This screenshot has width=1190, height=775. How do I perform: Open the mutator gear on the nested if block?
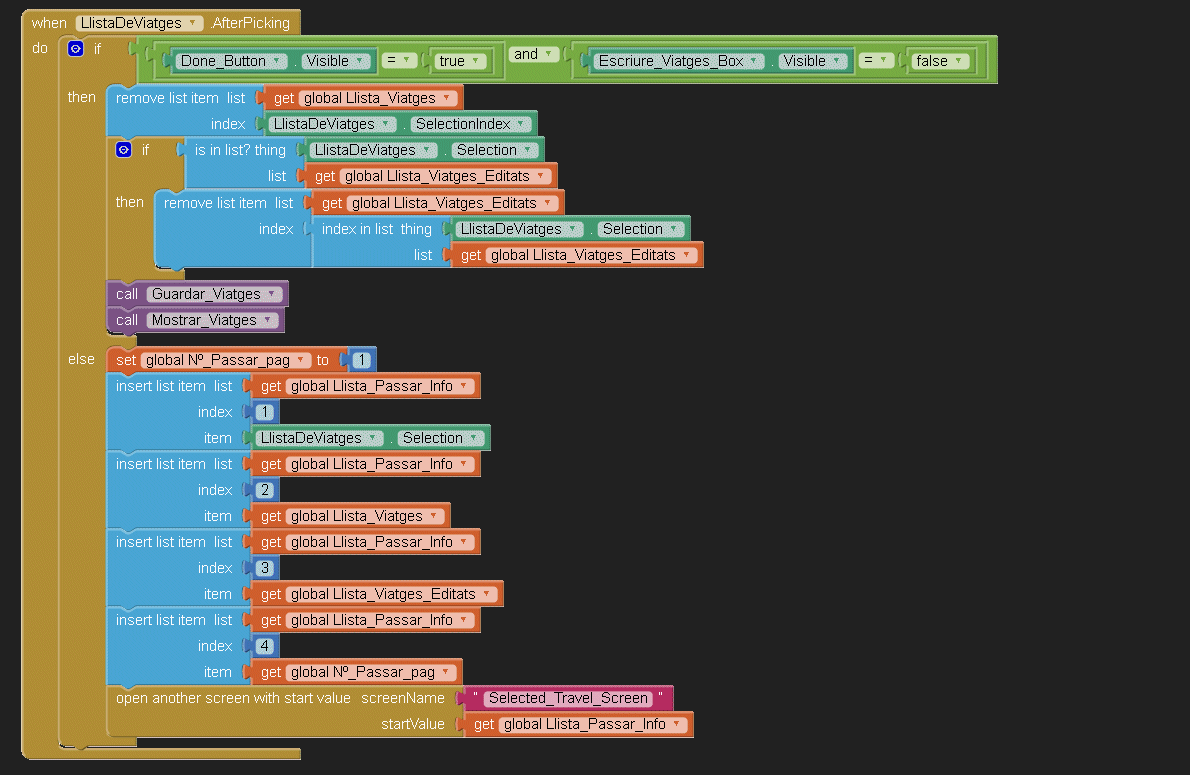click(x=124, y=150)
